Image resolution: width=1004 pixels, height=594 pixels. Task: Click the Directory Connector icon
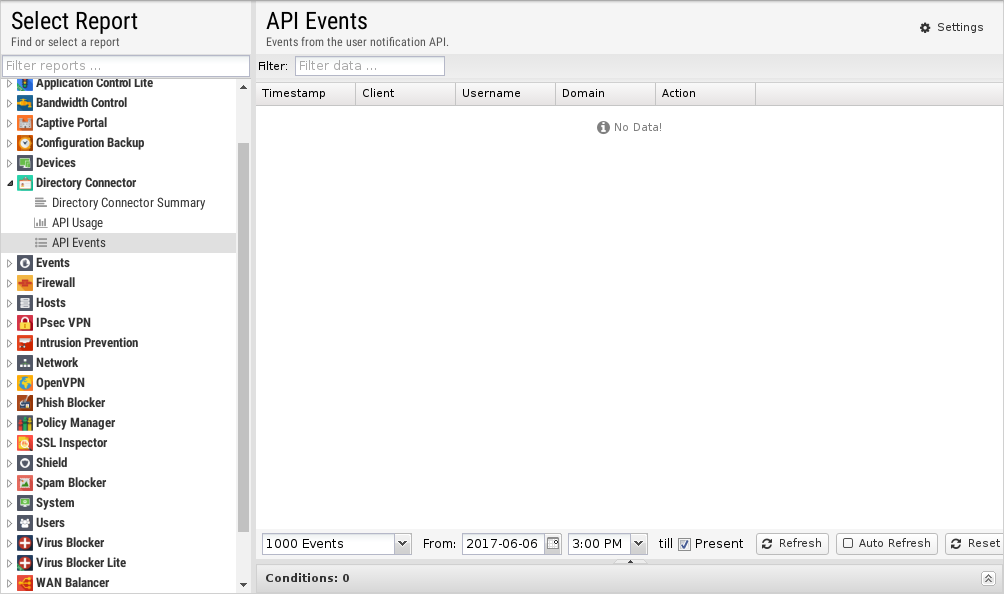pyautogui.click(x=24, y=183)
